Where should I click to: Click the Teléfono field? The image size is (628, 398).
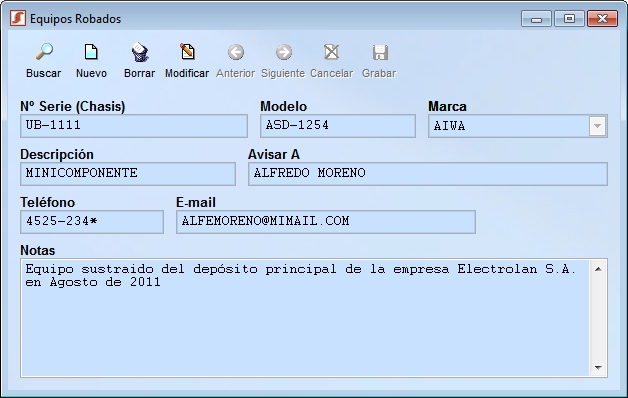pyautogui.click(x=92, y=222)
